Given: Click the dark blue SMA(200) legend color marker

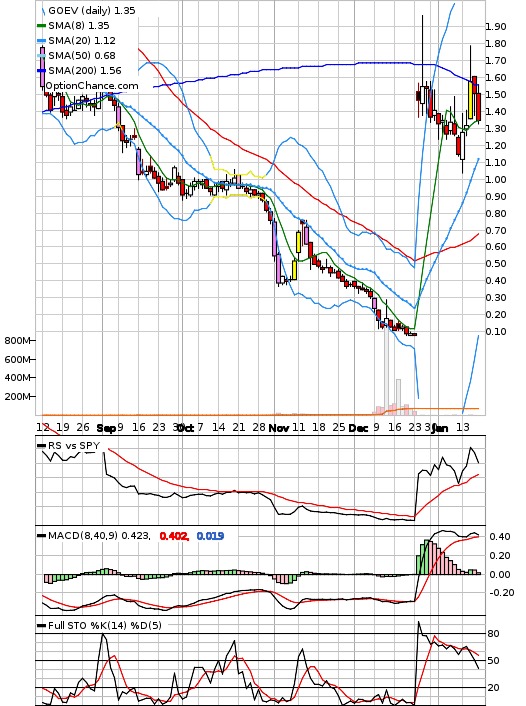Looking at the screenshot, I should (x=41, y=71).
